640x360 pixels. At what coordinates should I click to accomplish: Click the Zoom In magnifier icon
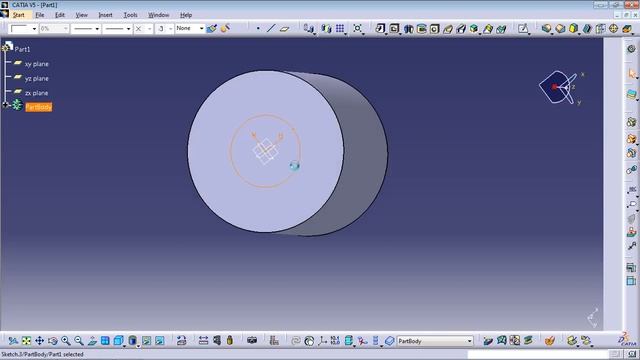pos(65,341)
